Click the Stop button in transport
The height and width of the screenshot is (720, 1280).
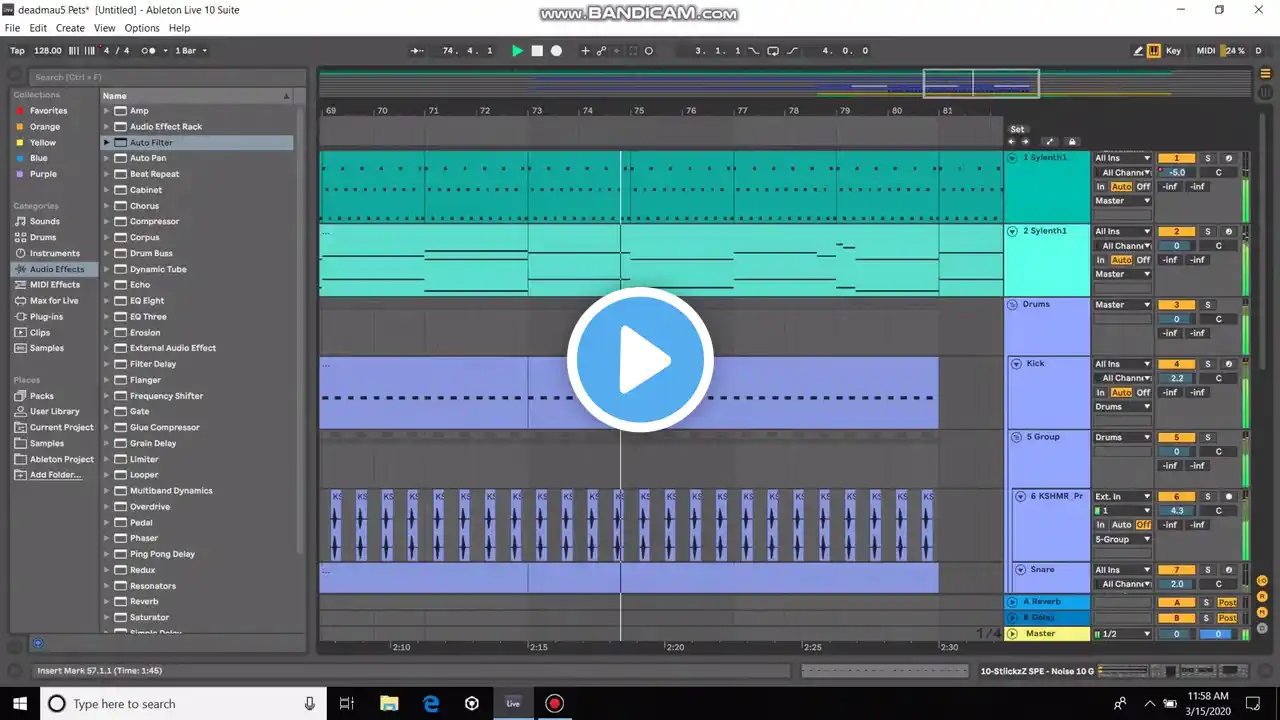coord(537,51)
